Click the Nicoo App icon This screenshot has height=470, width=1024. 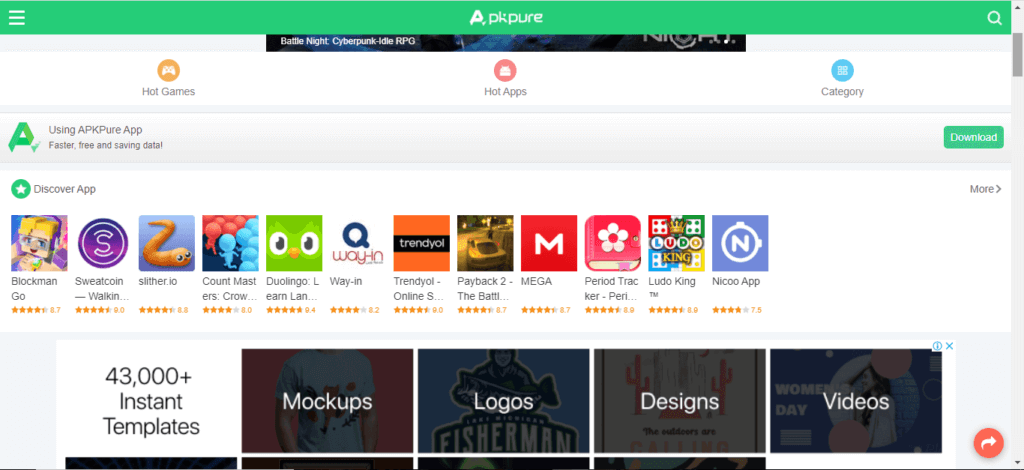[x=740, y=243]
